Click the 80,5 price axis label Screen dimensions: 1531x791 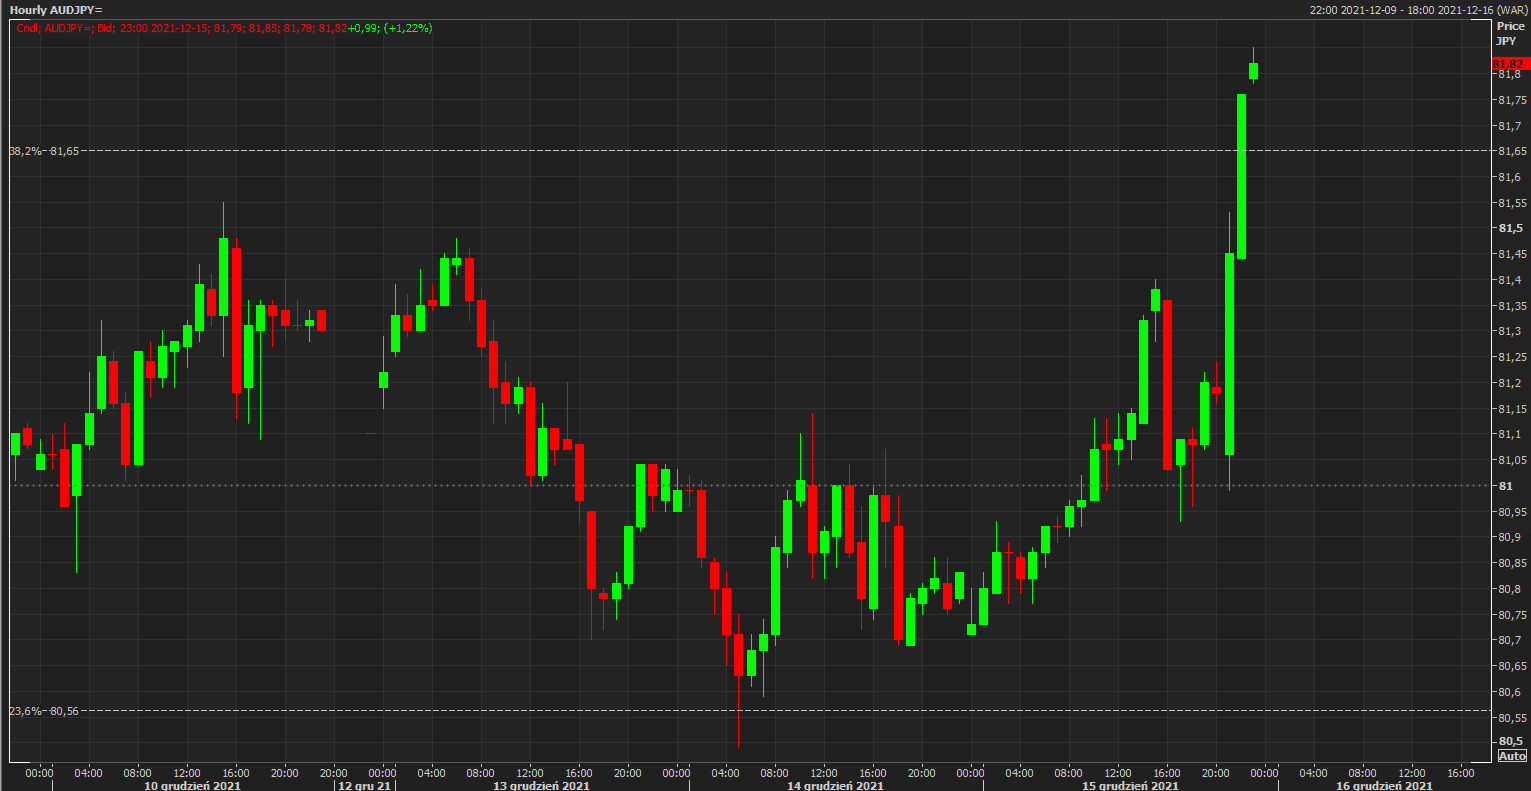click(x=1509, y=741)
